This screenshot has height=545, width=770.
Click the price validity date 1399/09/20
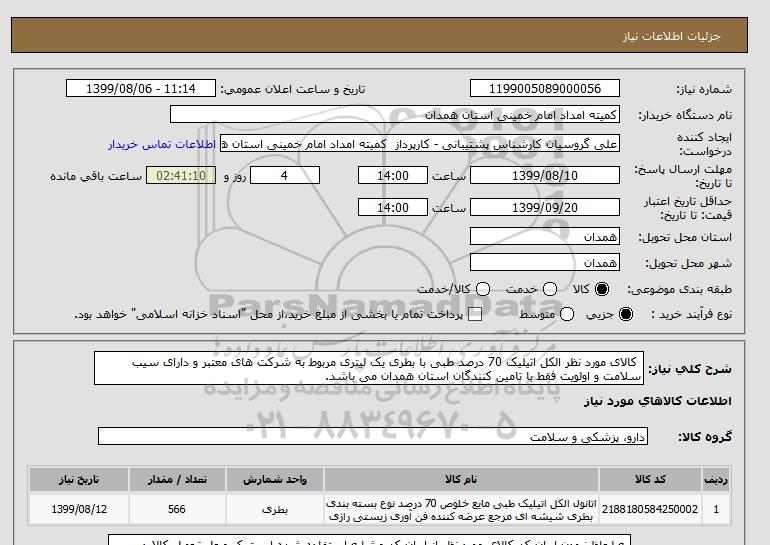click(545, 207)
